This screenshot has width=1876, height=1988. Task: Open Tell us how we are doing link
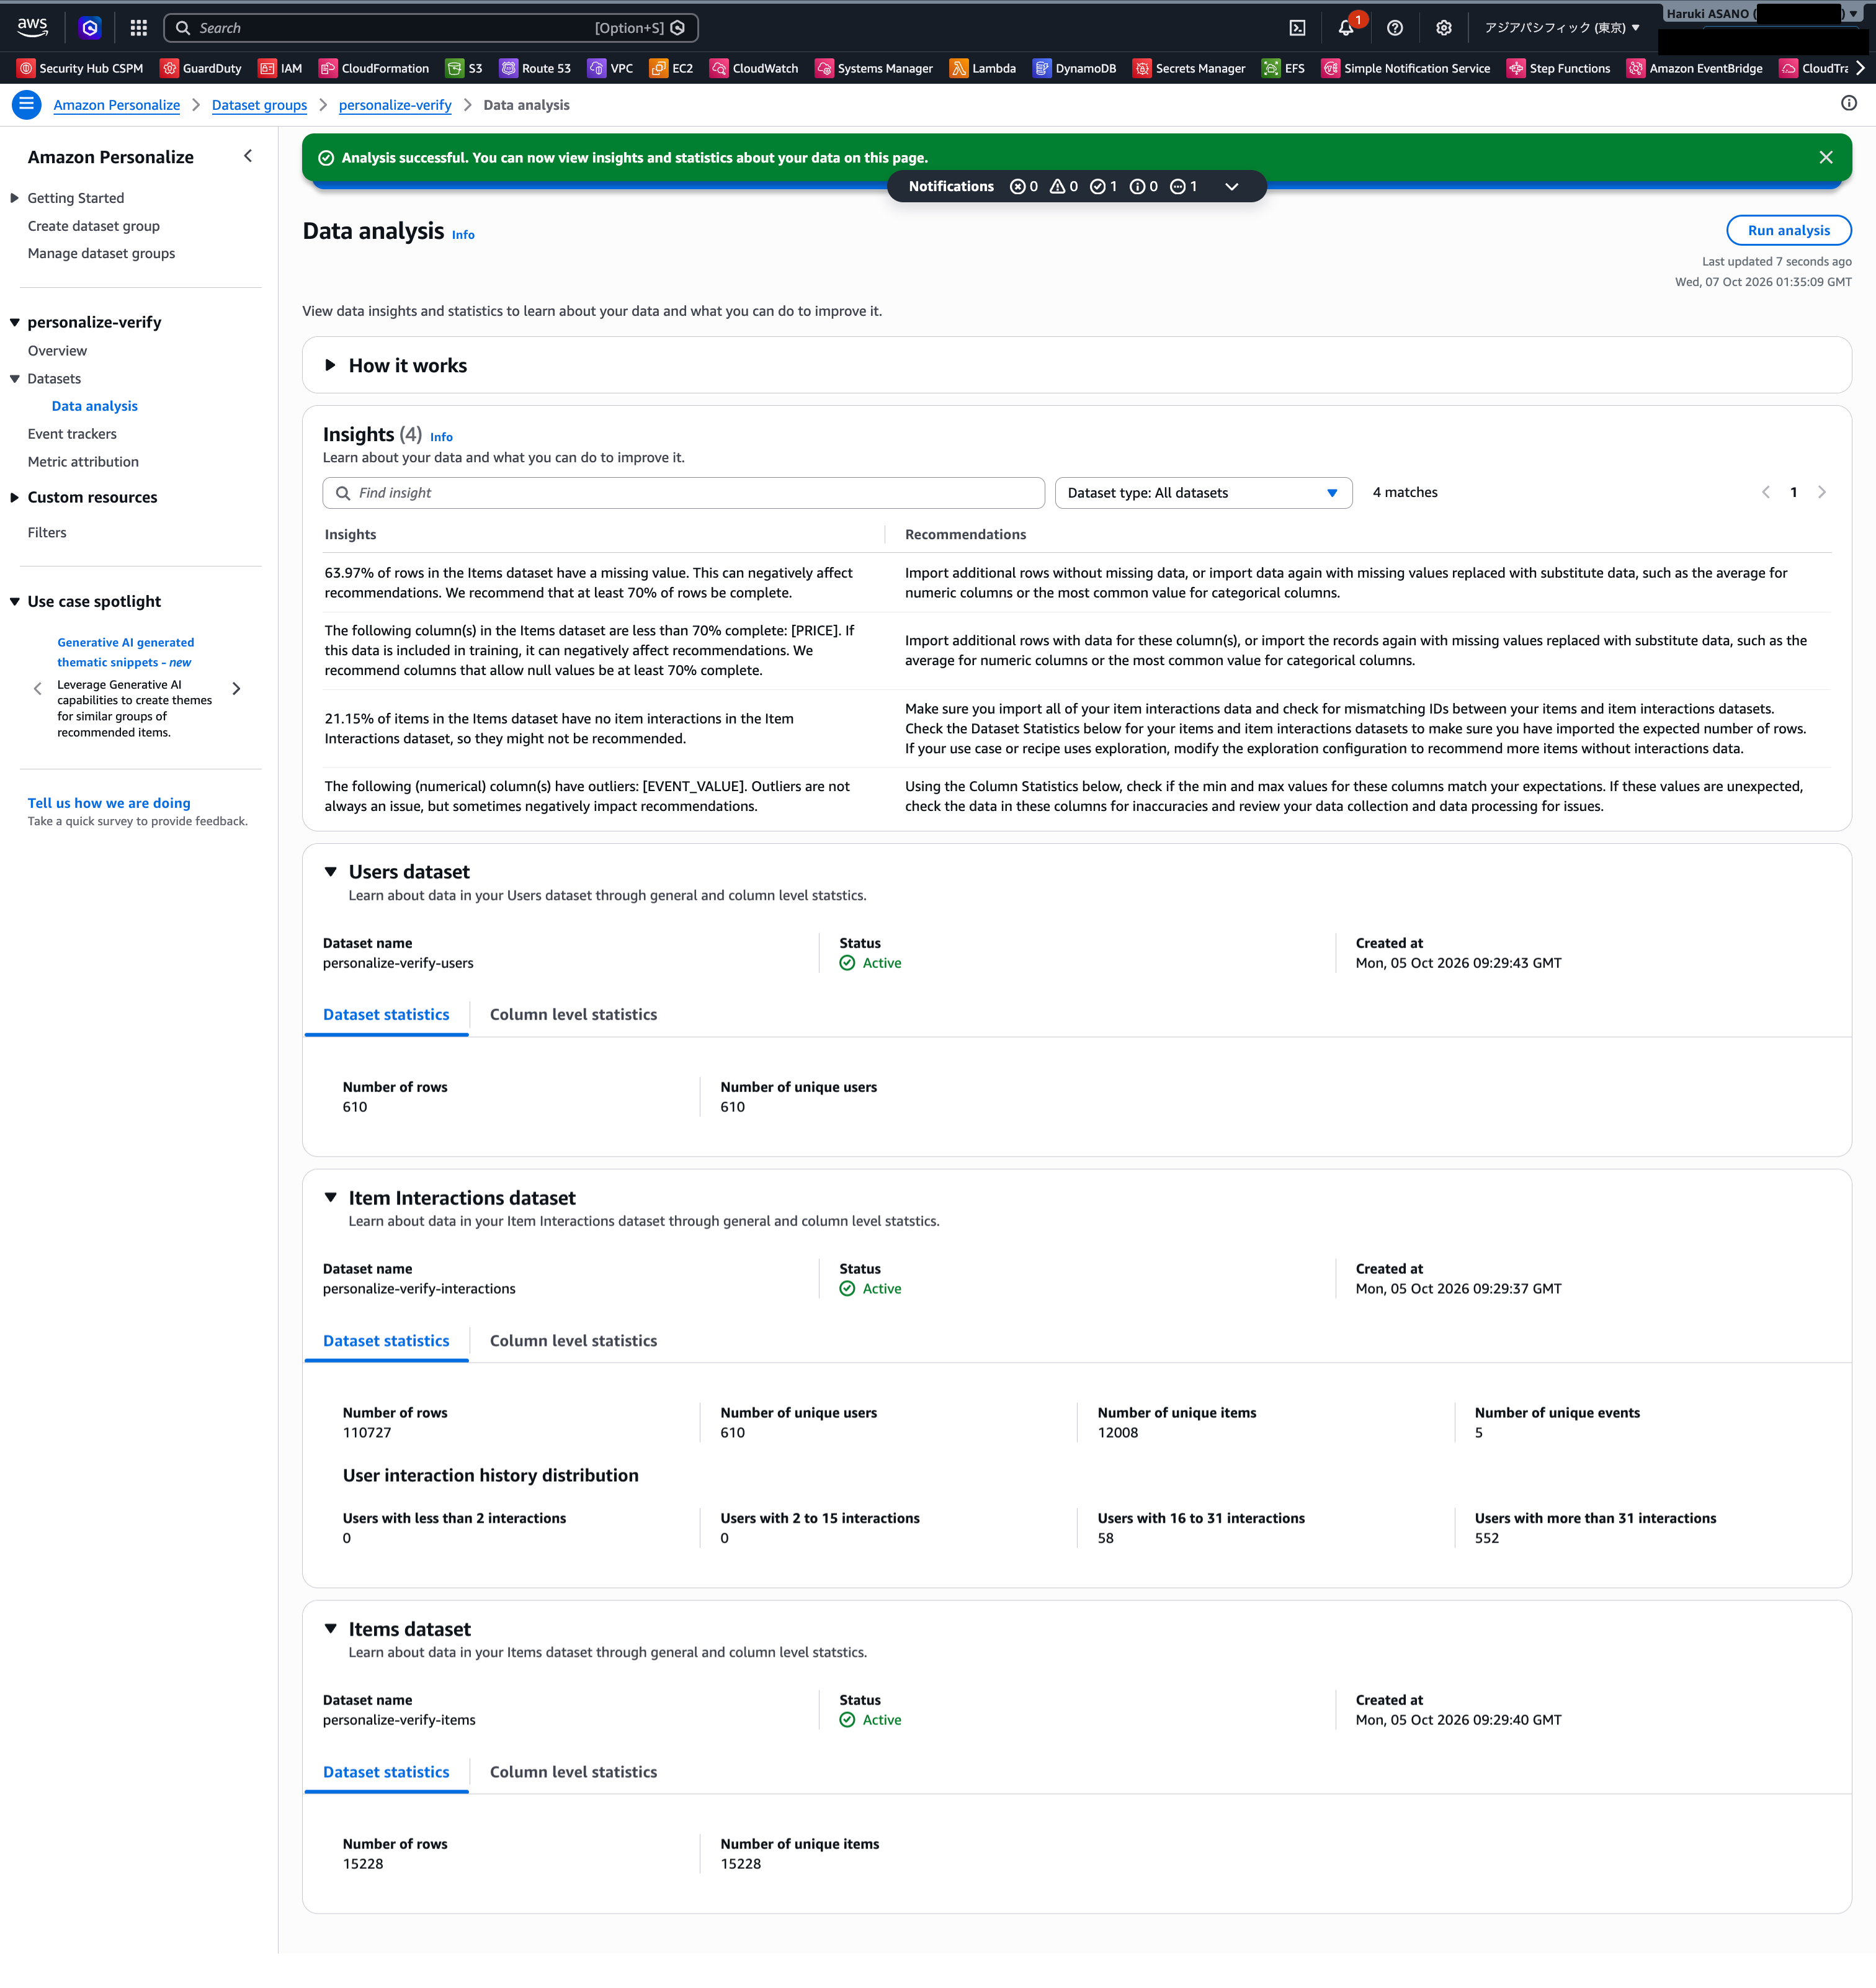109,803
